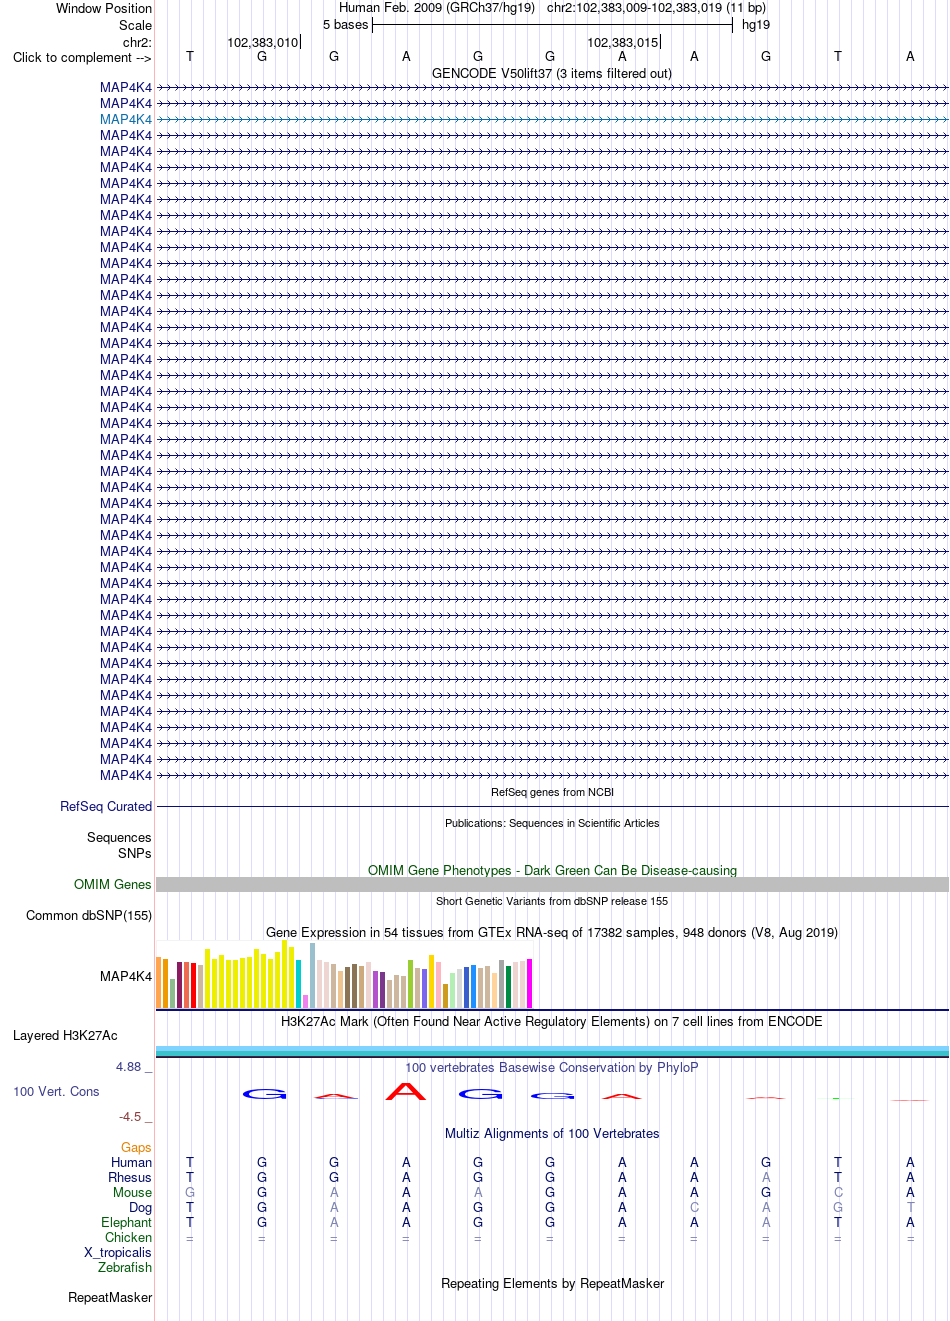Viewport: 950px width, 1321px height.
Task: Click the 100 Vert. Cons label
Action: tap(56, 1092)
